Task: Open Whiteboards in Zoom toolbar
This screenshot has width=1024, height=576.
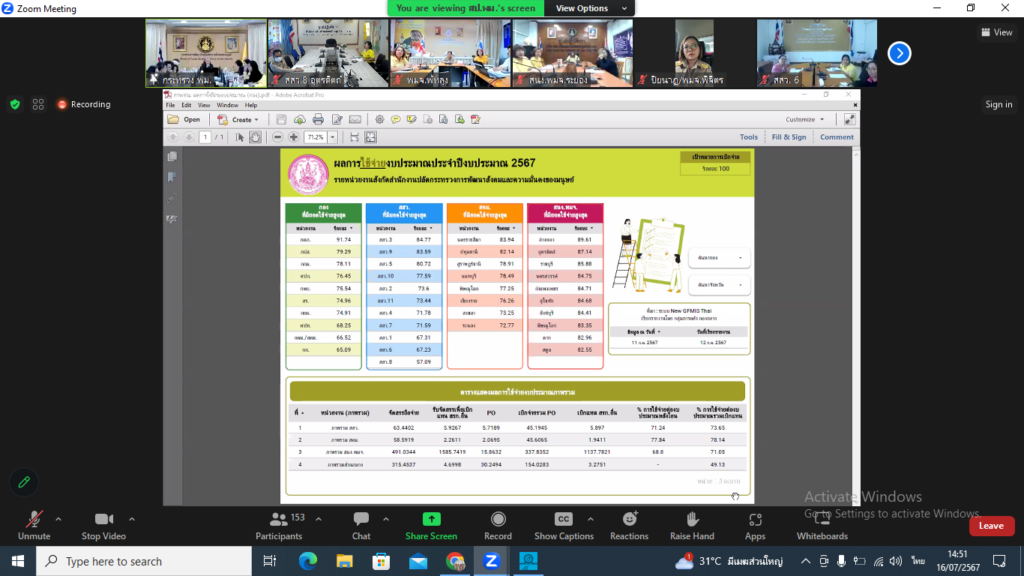Action: tap(822, 526)
